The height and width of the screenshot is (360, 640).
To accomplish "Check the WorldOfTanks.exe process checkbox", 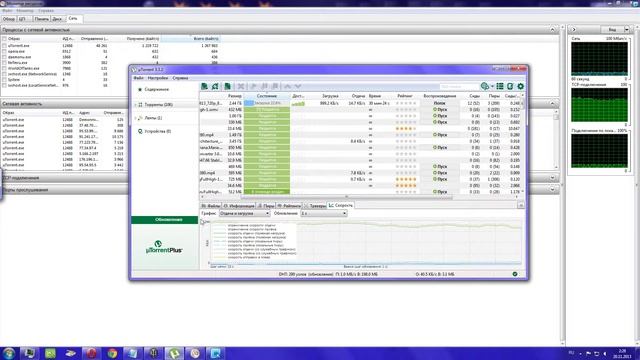I will tap(4, 69).
